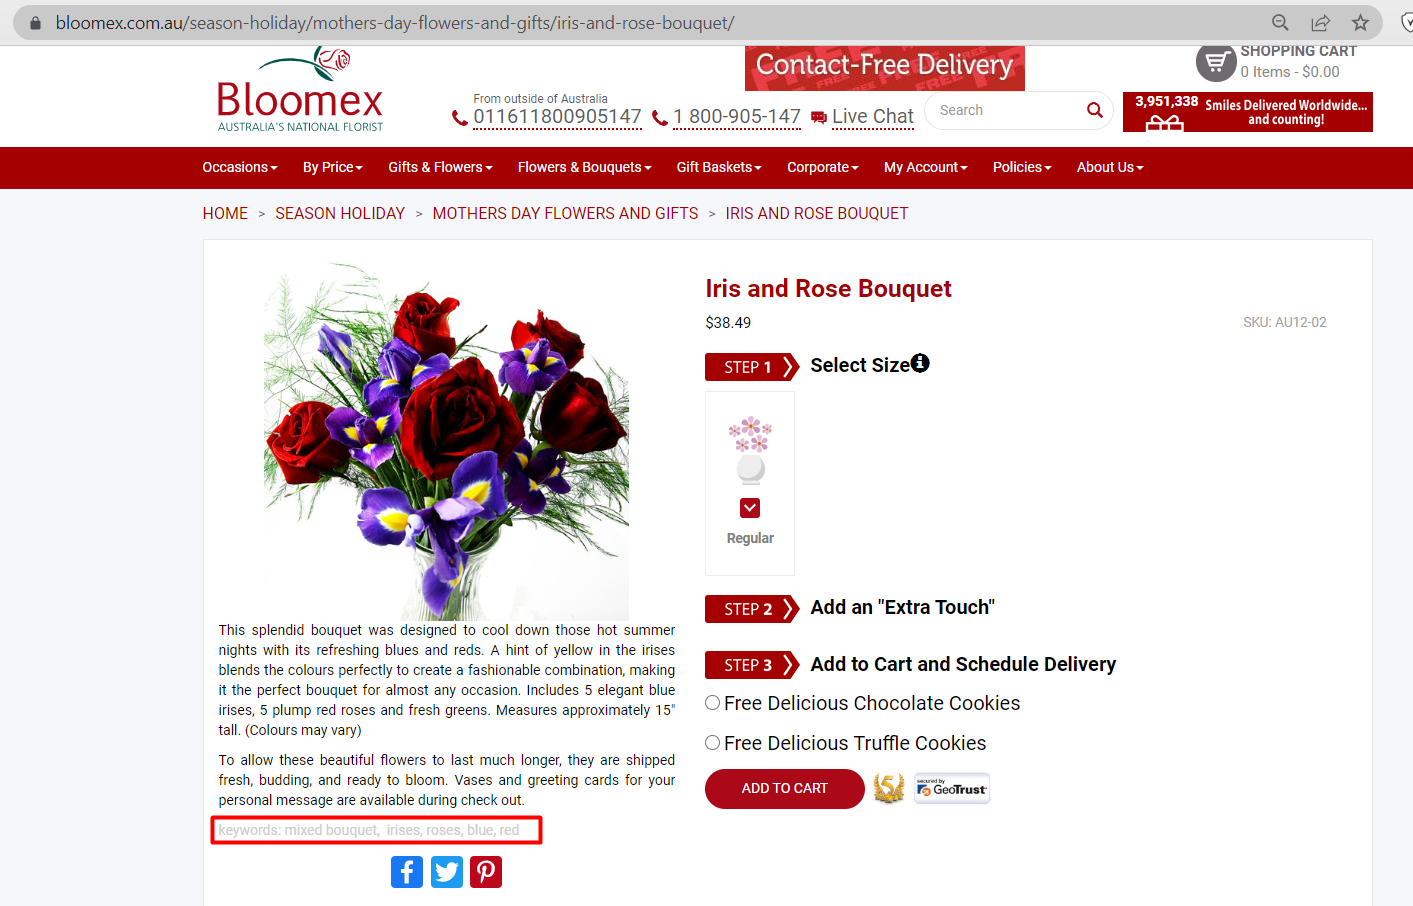The image size is (1413, 906).
Task: Open the Flowers & Bouquets menu
Action: (x=585, y=167)
